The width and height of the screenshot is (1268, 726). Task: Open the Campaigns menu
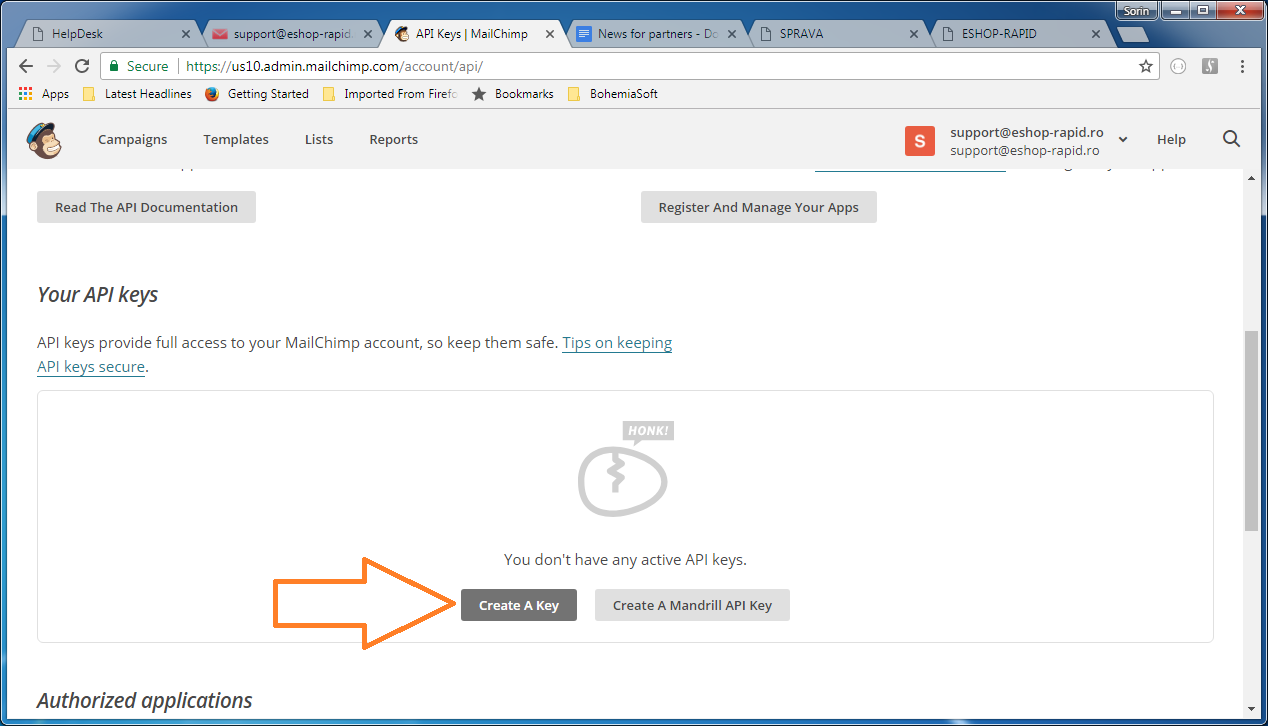coord(133,140)
